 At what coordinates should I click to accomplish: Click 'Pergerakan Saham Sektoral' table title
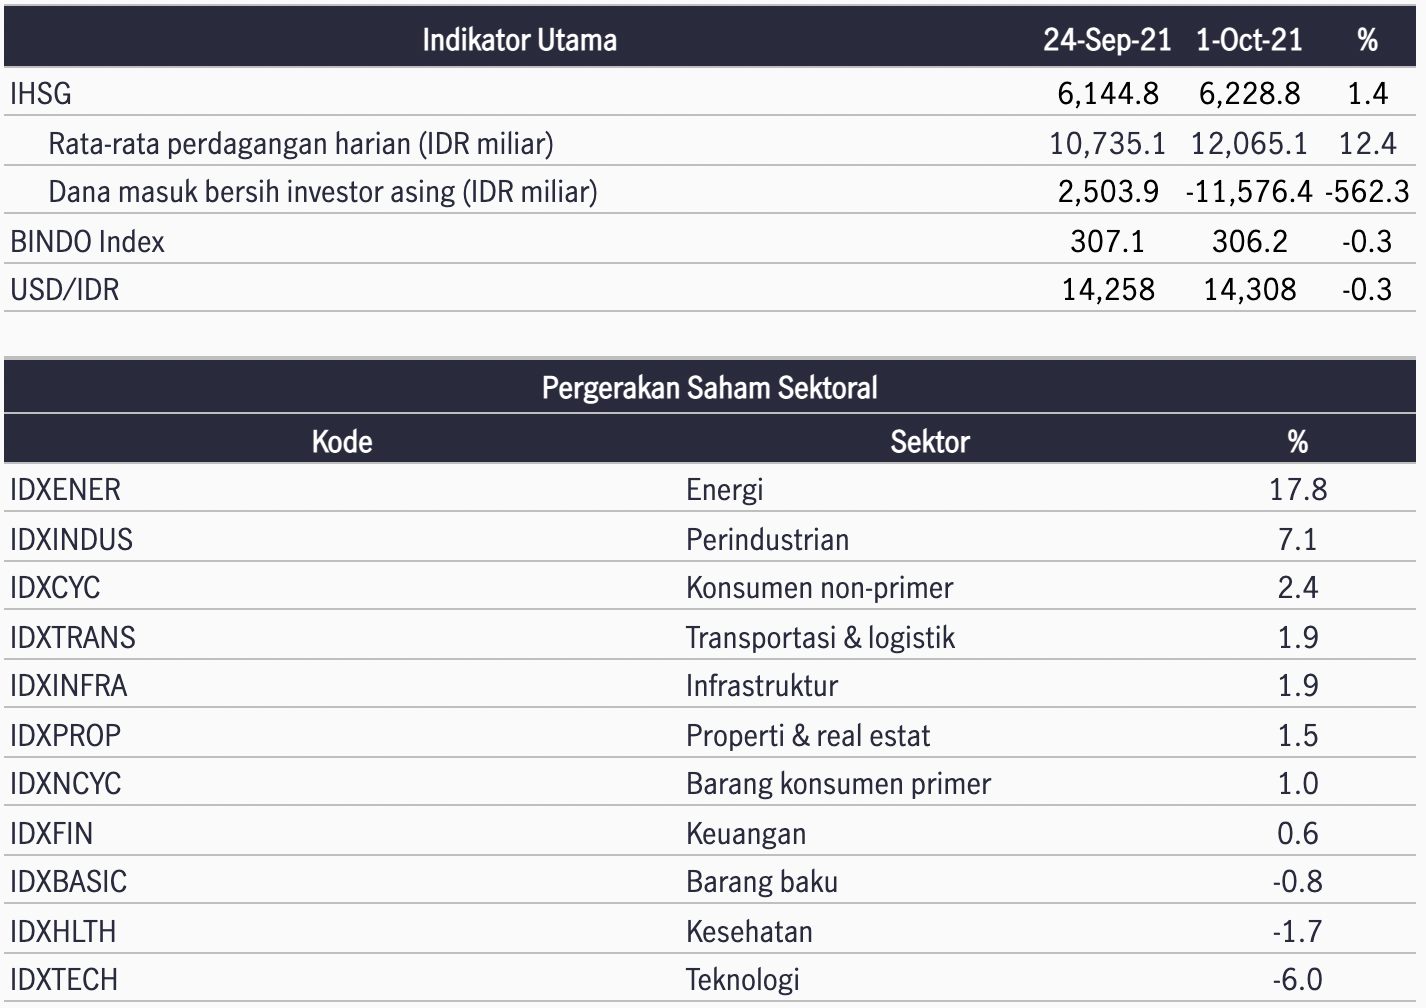coord(710,388)
